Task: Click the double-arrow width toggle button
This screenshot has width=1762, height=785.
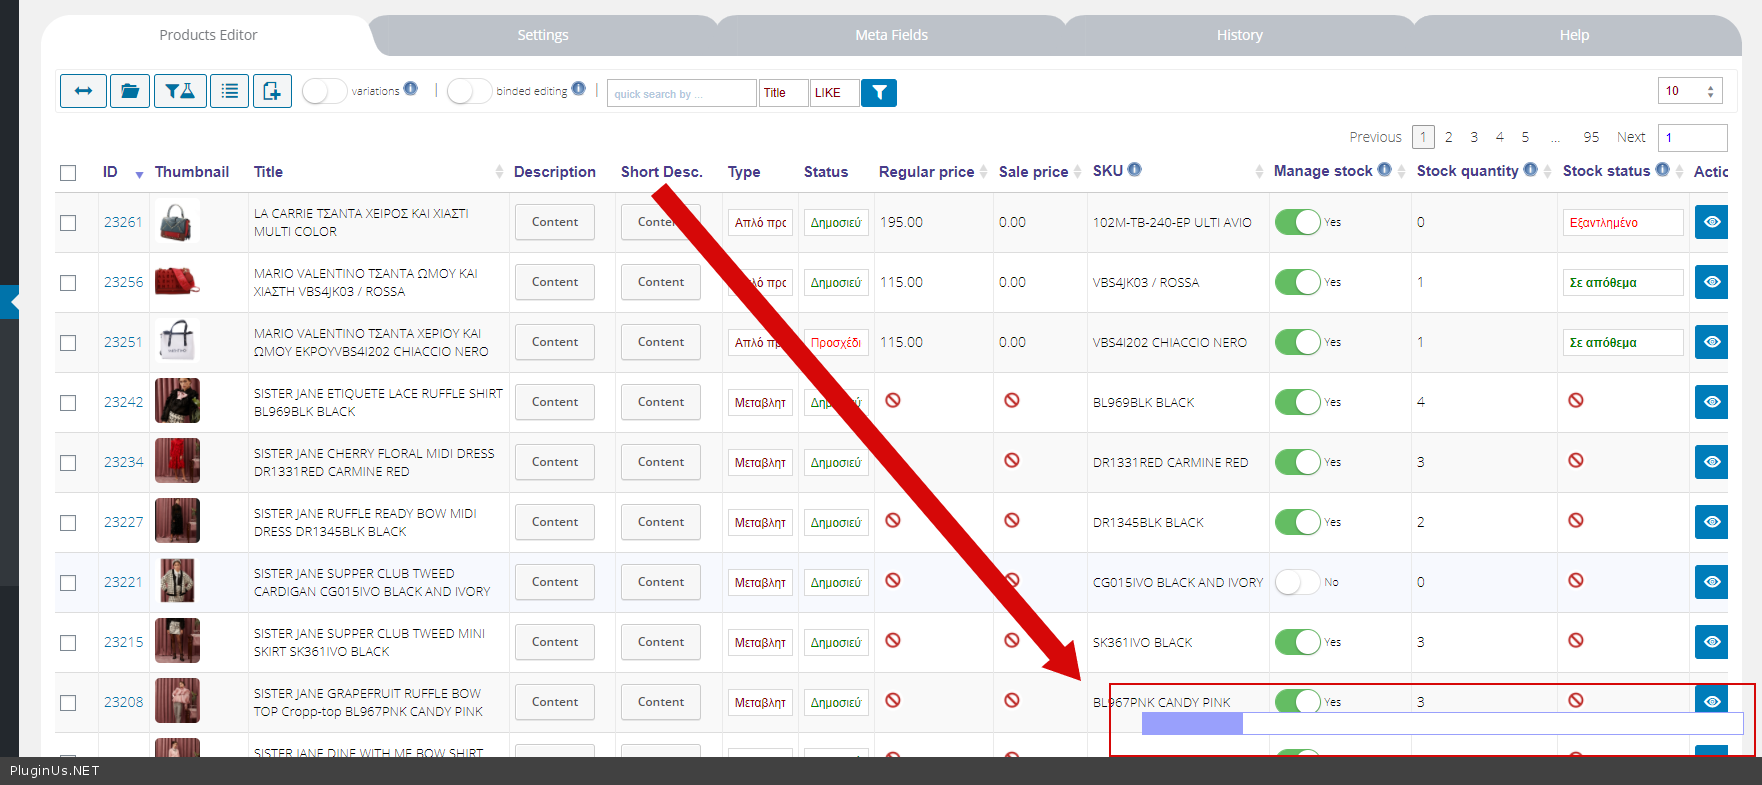Action: (x=83, y=91)
